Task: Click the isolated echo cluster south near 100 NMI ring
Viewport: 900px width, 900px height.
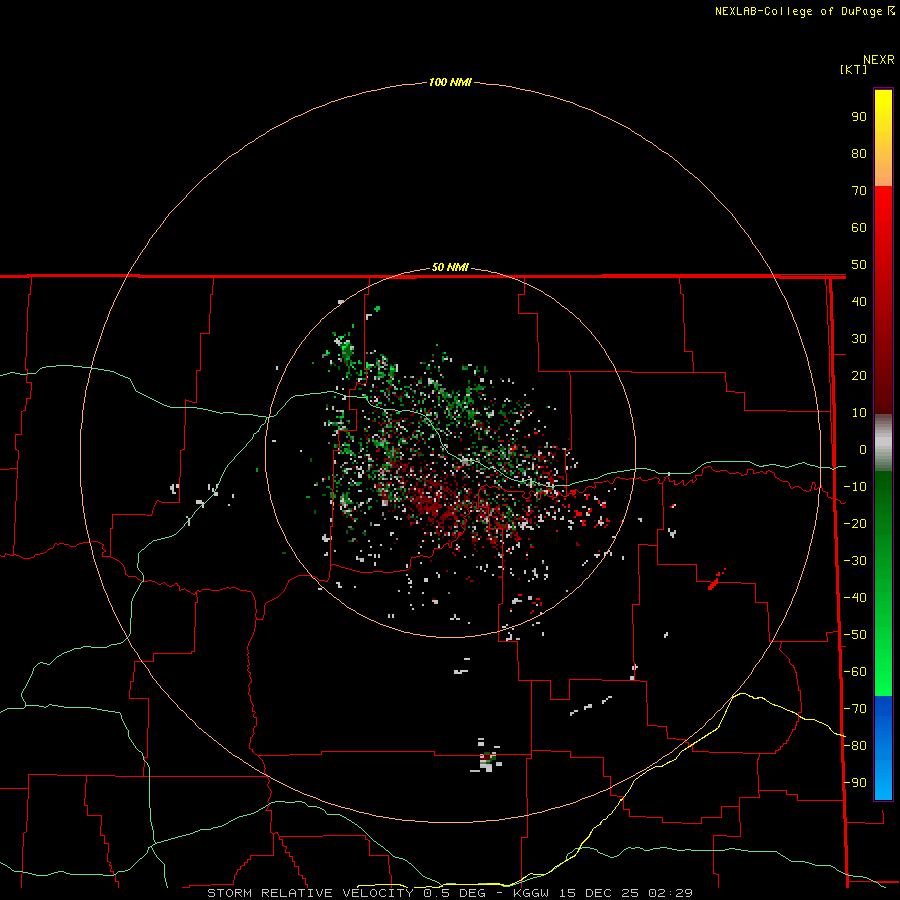Action: pos(487,757)
